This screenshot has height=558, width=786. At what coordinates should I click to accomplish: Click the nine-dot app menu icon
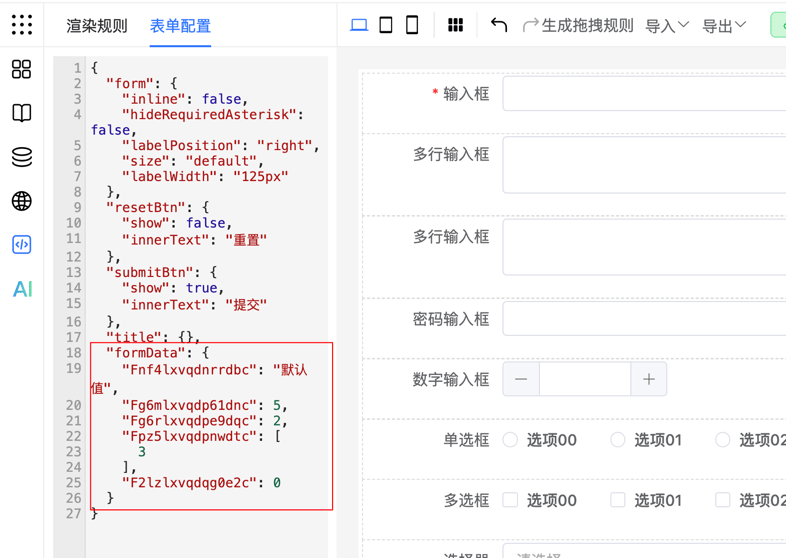click(22, 25)
